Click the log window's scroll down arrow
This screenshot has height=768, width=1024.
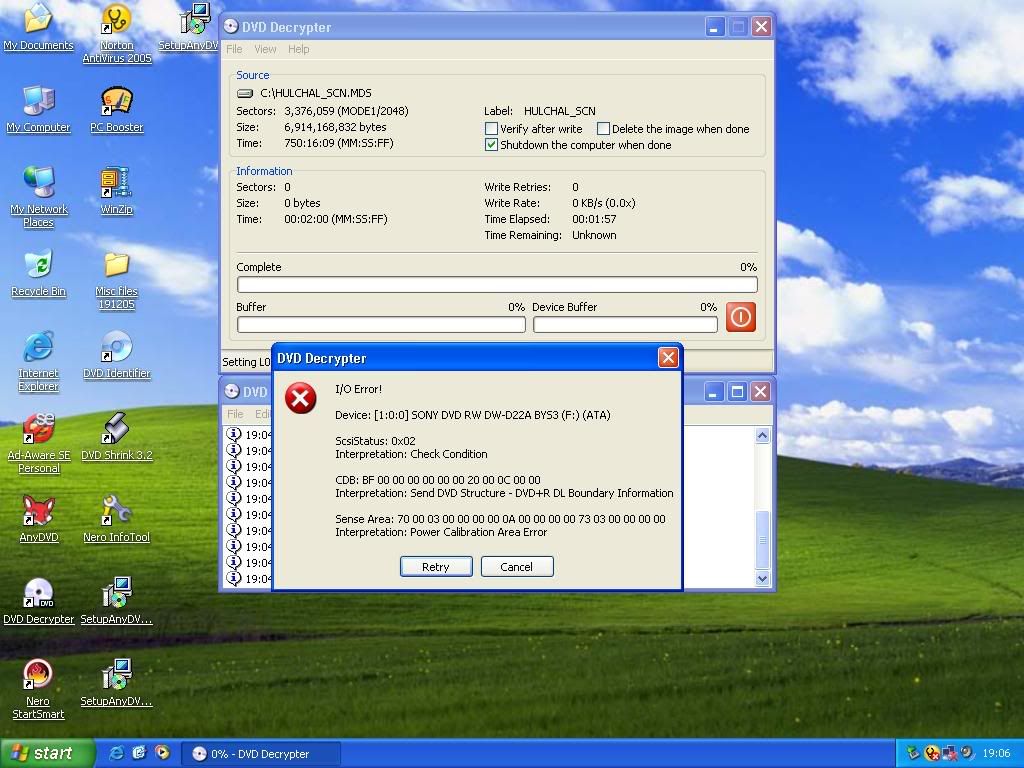click(762, 579)
